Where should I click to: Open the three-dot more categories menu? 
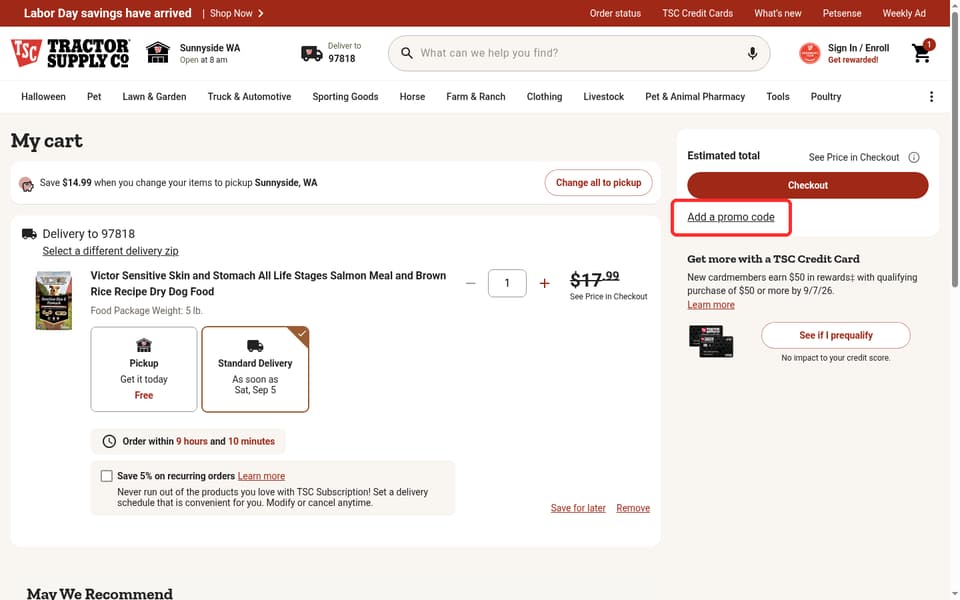pos(931,97)
